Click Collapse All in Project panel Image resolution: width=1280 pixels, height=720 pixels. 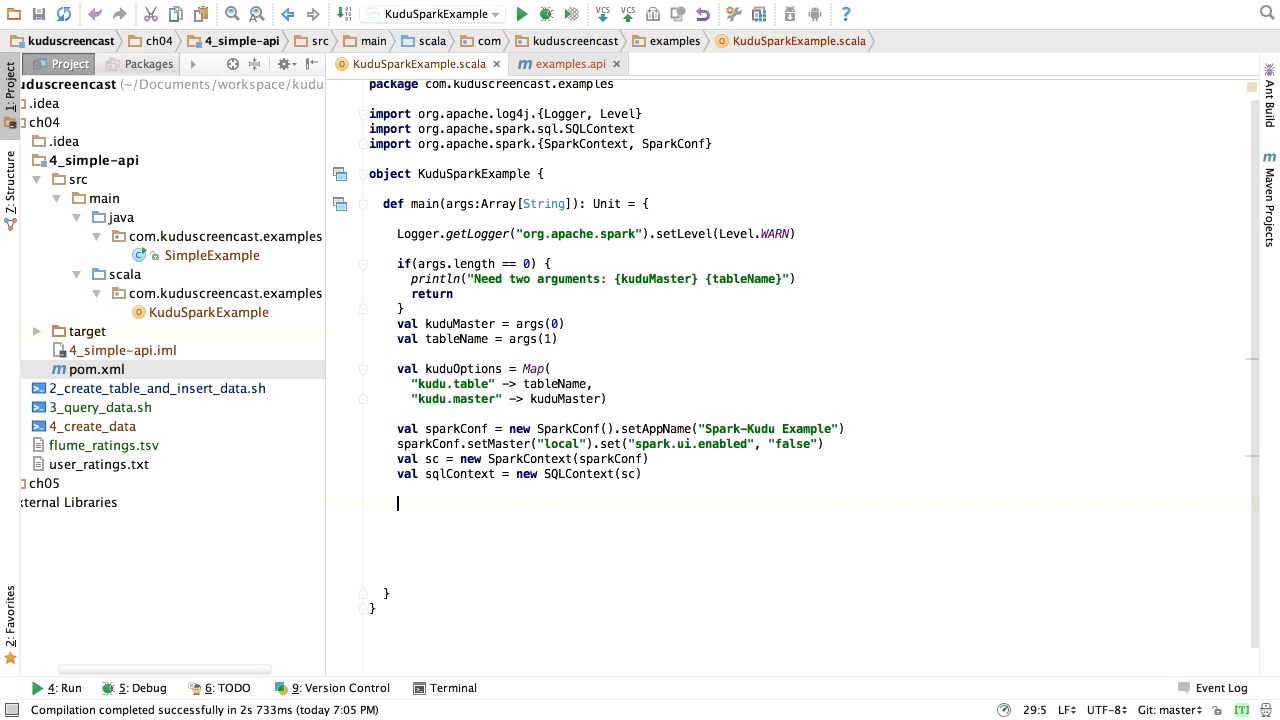pyautogui.click(x=254, y=64)
